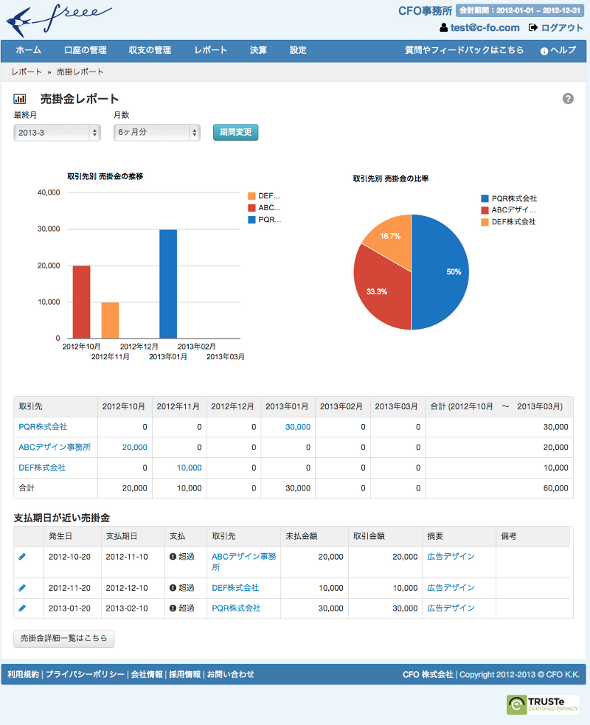Open the 月数 dropdown showing 6ヶ月分

tap(157, 133)
